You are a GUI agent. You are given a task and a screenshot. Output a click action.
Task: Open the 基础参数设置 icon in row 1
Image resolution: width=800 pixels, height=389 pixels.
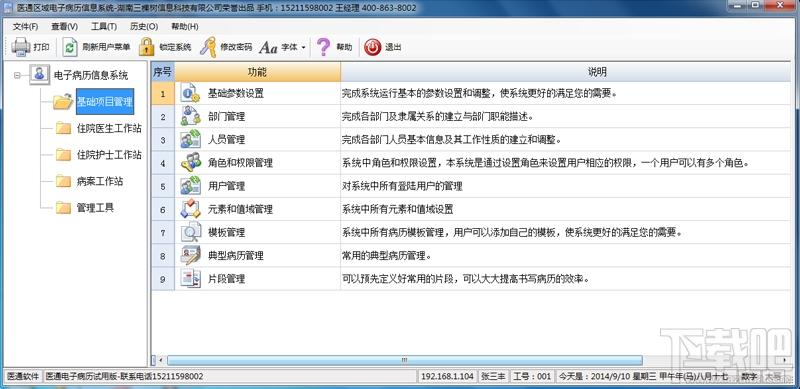tap(190, 93)
